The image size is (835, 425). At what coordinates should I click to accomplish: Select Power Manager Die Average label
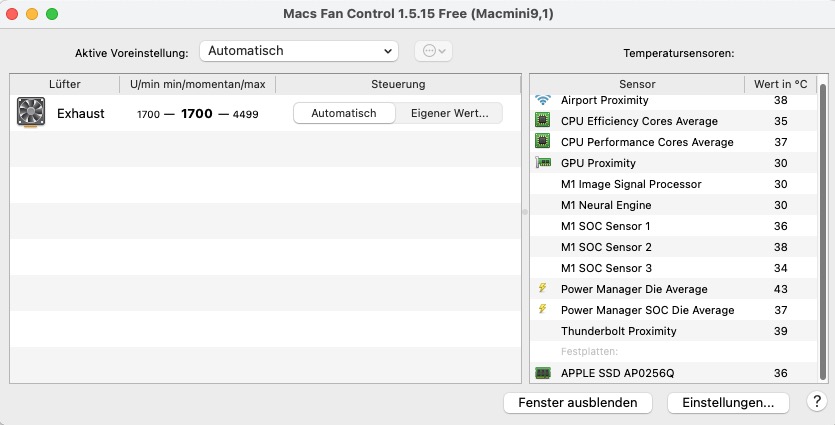(x=634, y=289)
